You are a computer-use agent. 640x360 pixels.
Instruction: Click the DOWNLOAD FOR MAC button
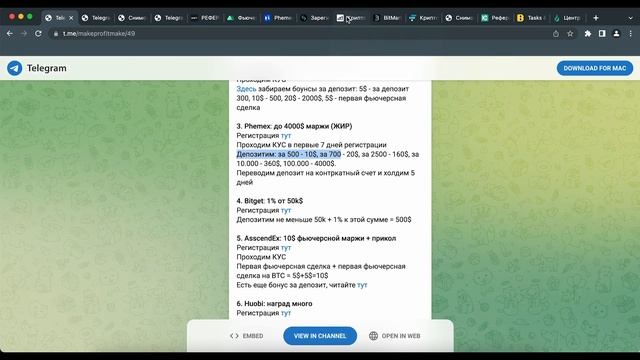[x=595, y=68]
